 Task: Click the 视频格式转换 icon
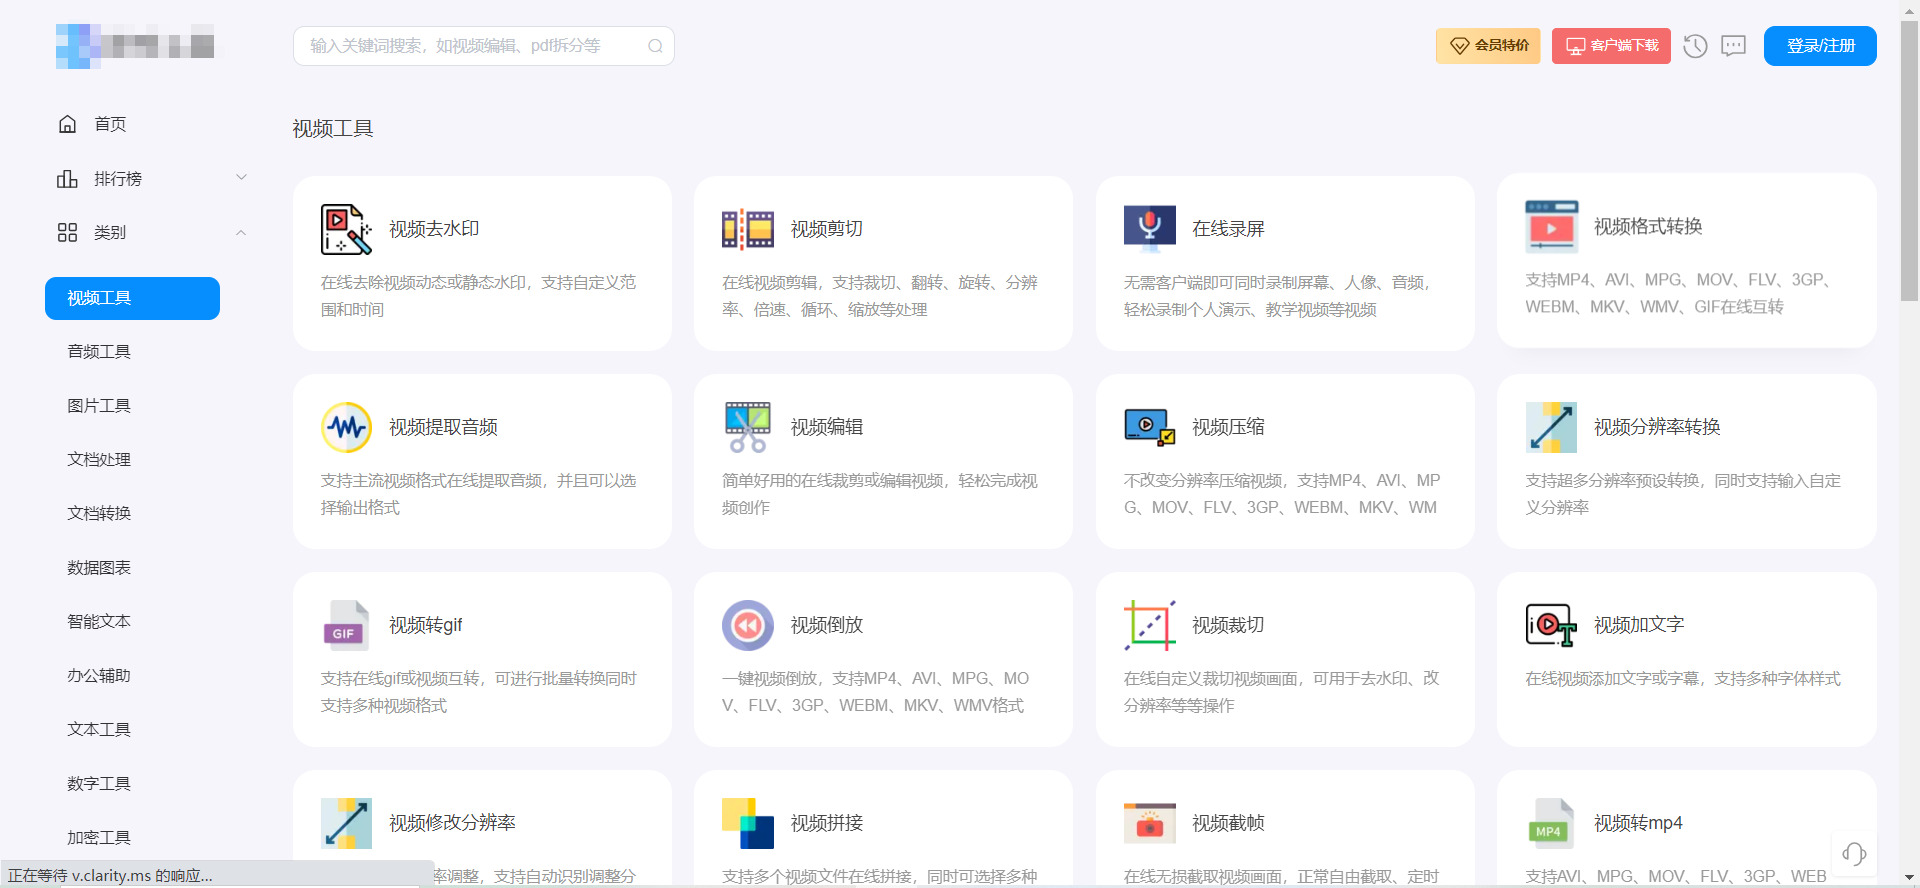click(1551, 226)
